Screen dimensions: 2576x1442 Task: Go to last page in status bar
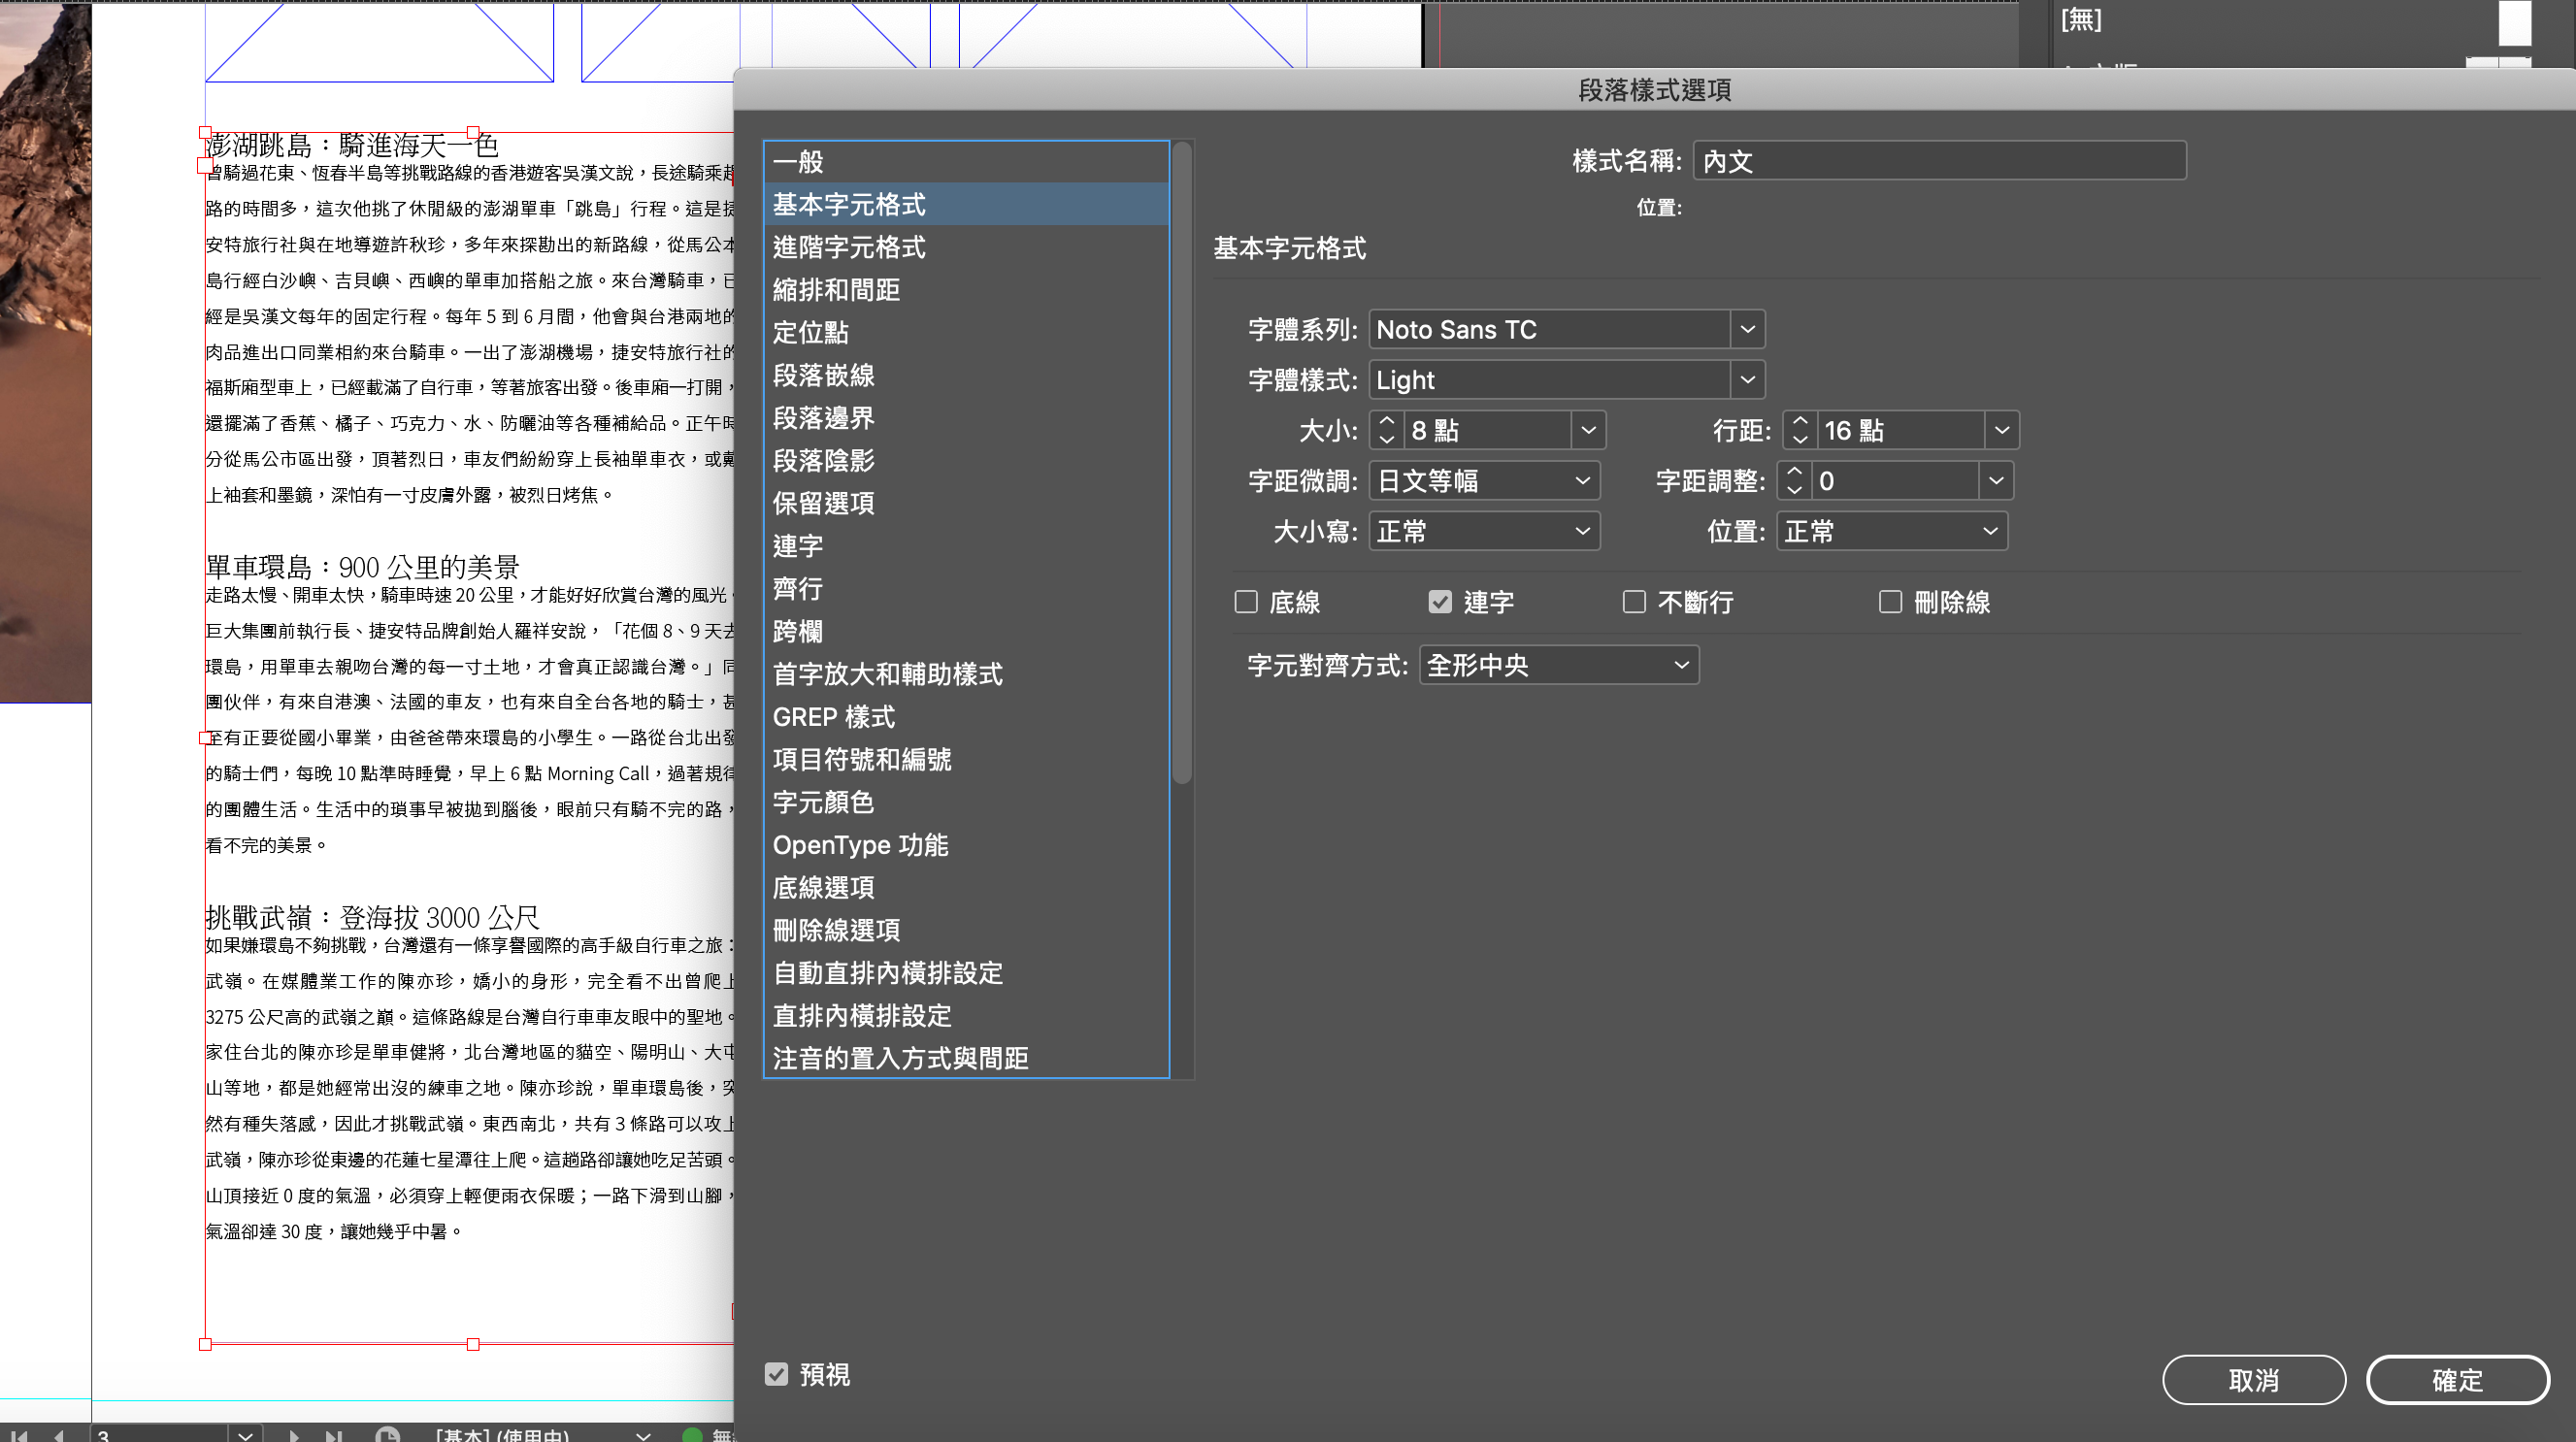pos(334,1435)
